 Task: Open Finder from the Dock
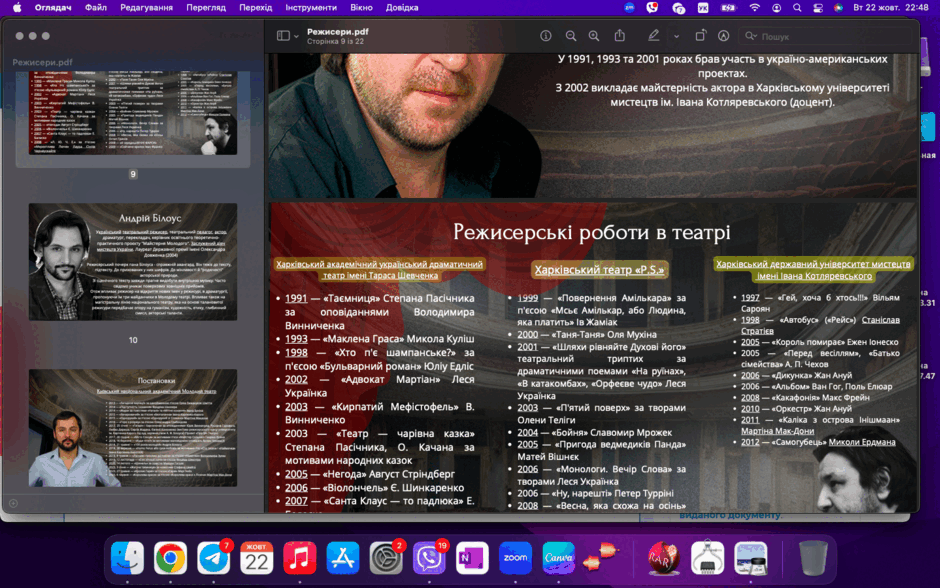coord(127,558)
